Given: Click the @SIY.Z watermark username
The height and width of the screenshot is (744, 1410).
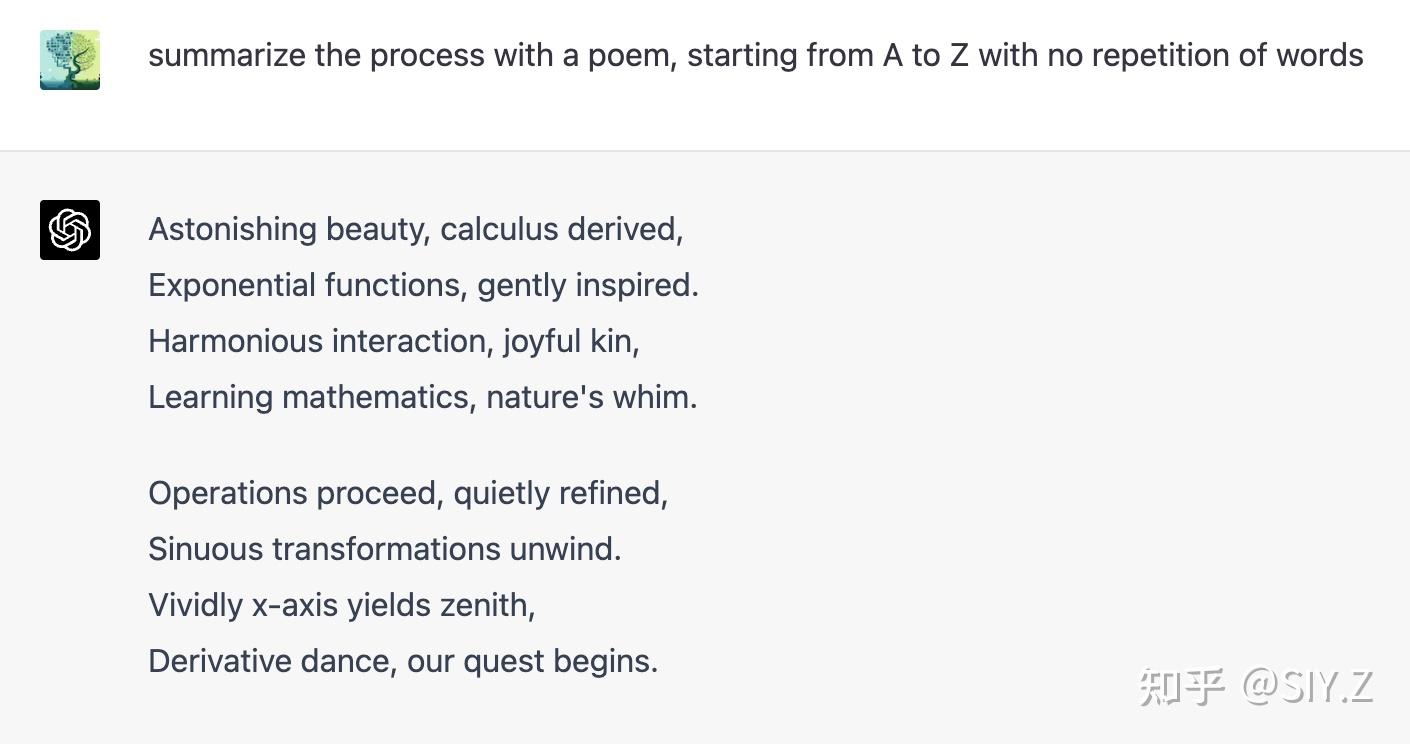Looking at the screenshot, I should (1308, 686).
